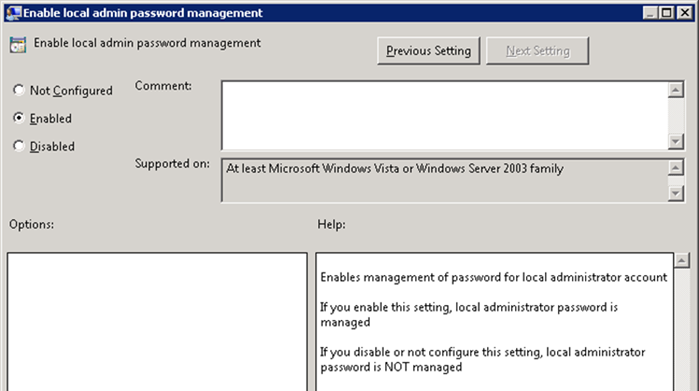
Task: Click the 'Options:' label
Action: pos(31,224)
